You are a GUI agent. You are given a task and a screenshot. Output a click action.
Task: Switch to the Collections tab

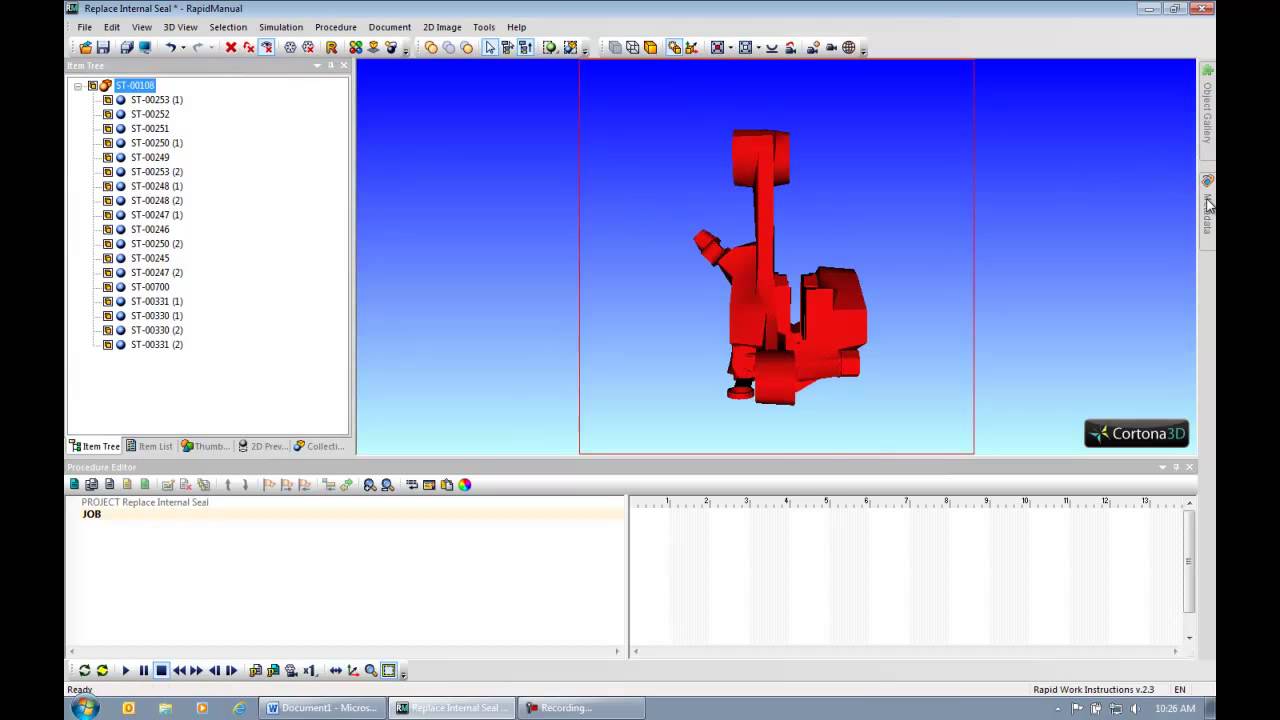pyautogui.click(x=320, y=446)
